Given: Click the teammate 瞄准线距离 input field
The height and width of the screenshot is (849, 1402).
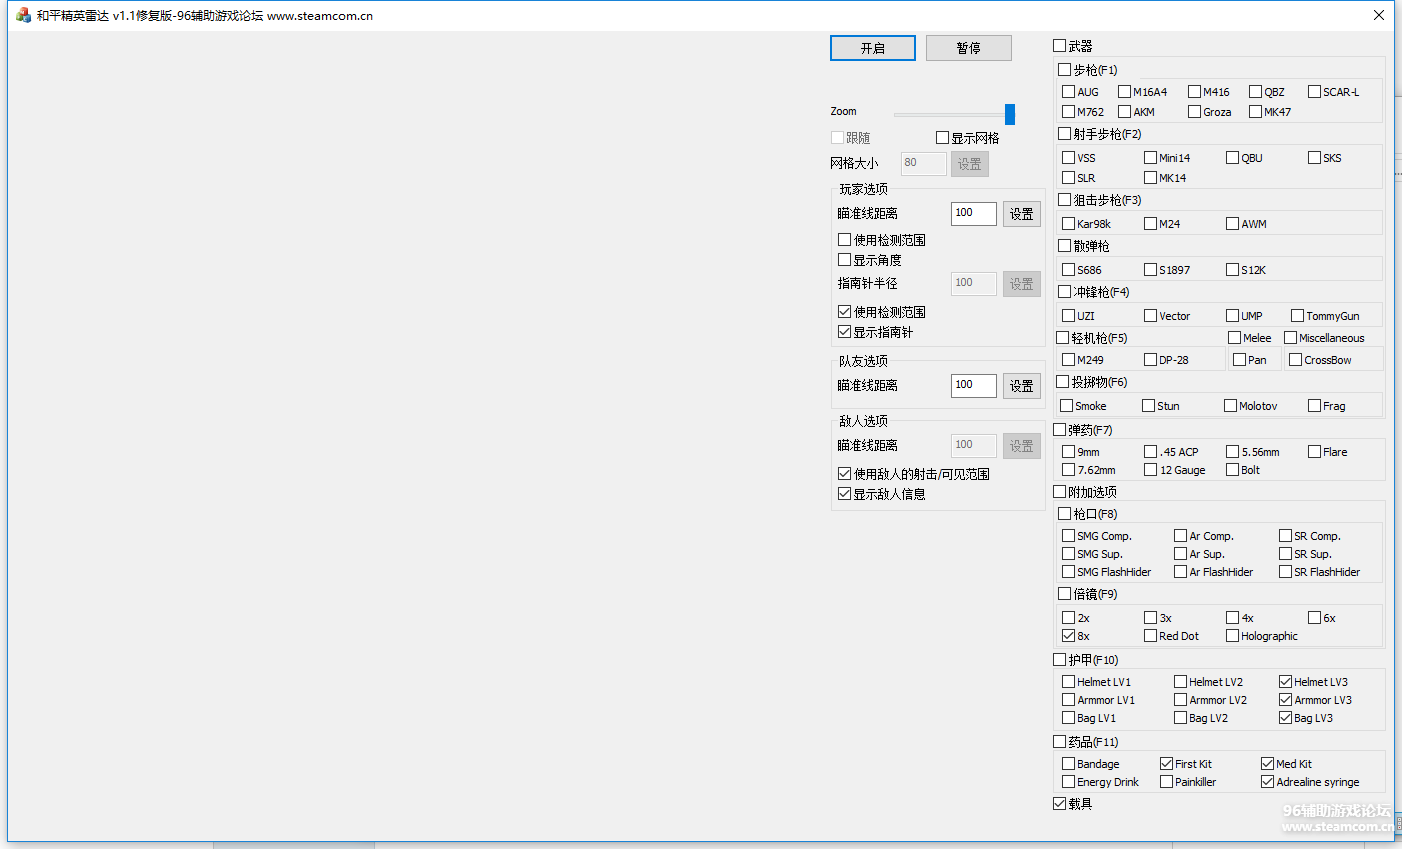Looking at the screenshot, I should click(x=973, y=385).
